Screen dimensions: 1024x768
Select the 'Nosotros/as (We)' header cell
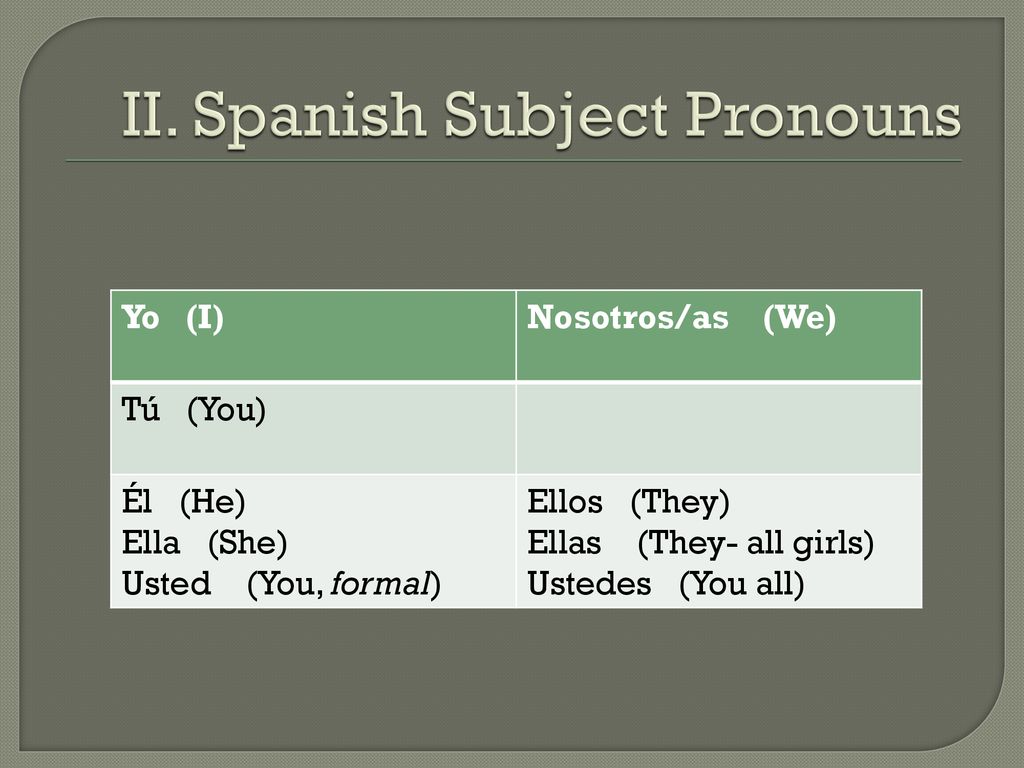tap(719, 336)
